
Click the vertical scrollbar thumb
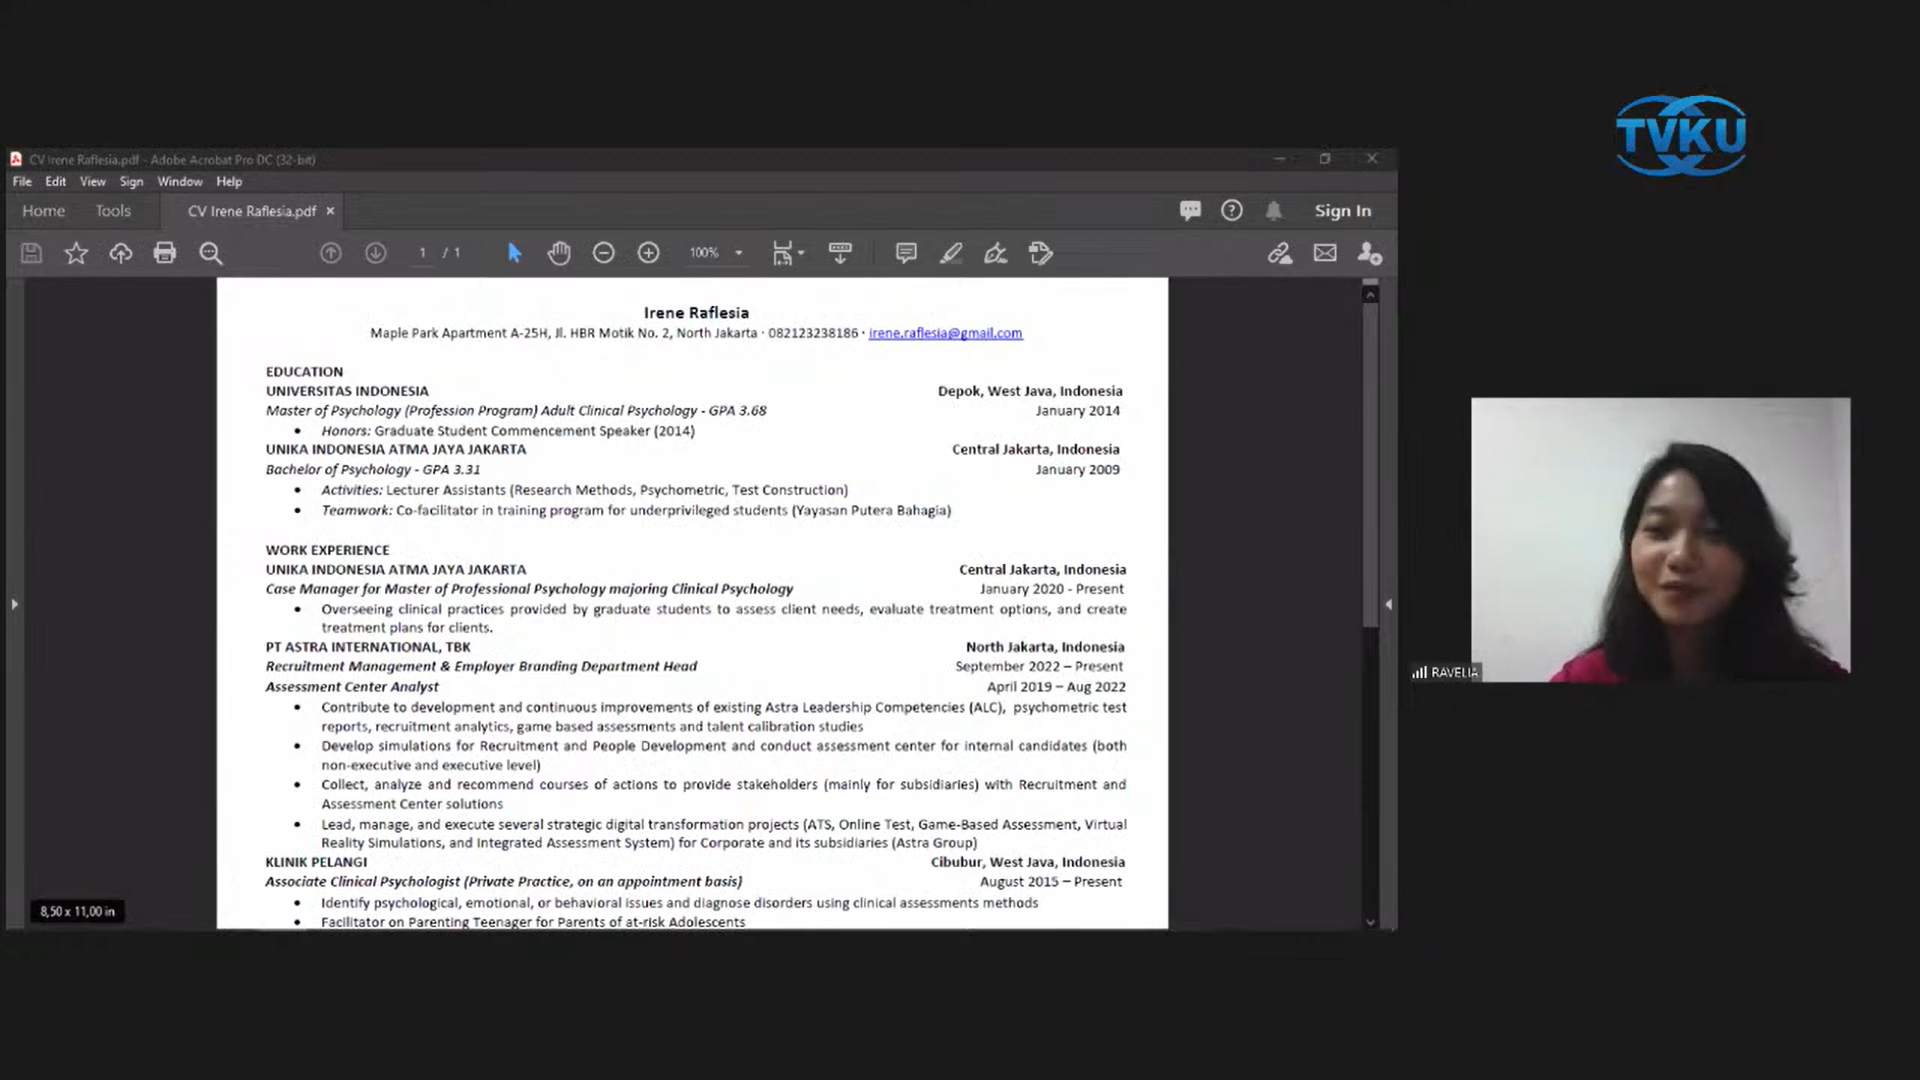tap(1370, 466)
